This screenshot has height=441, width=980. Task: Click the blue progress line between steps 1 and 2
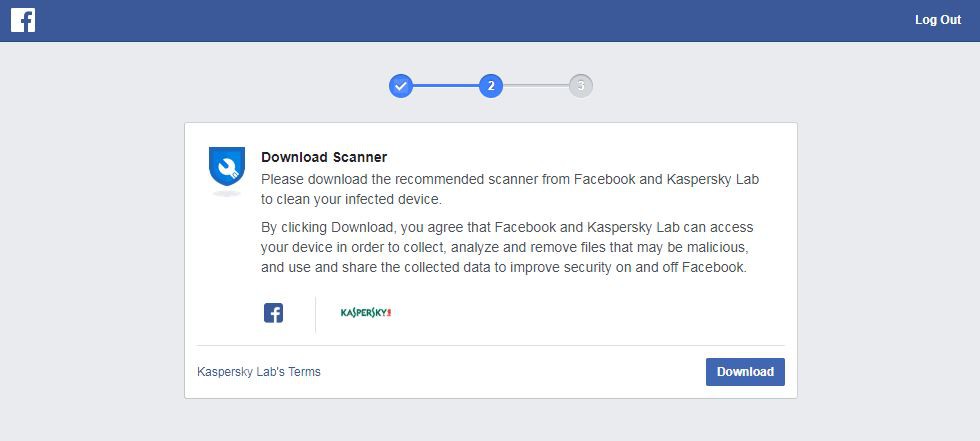point(445,86)
